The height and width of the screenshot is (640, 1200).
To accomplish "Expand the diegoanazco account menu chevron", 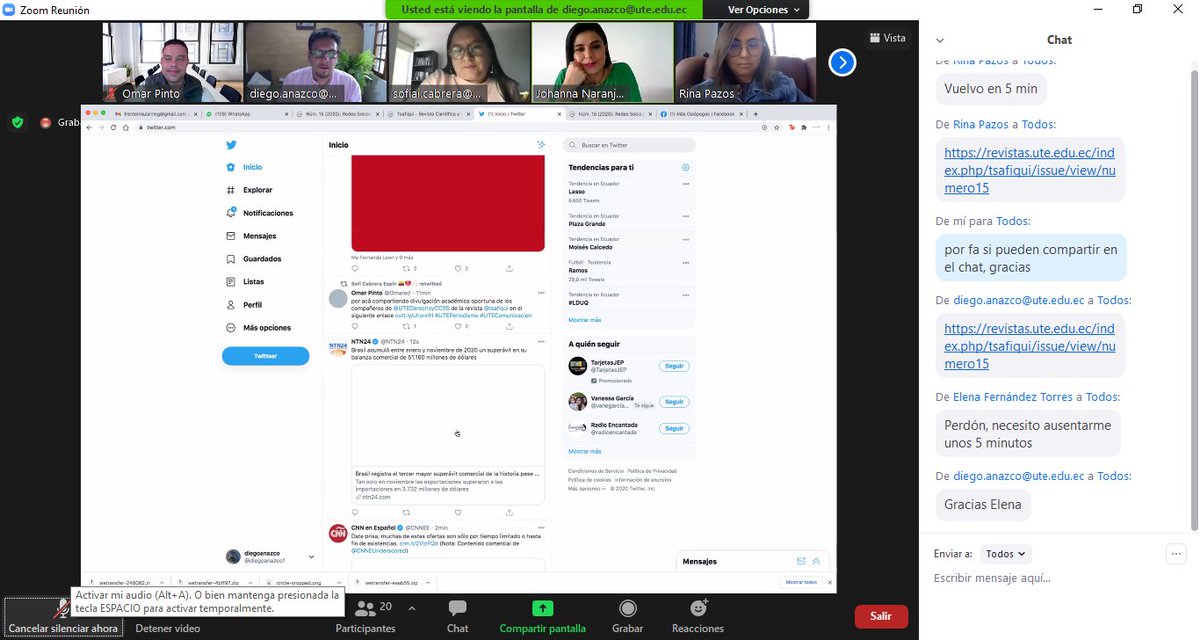I will click(311, 556).
